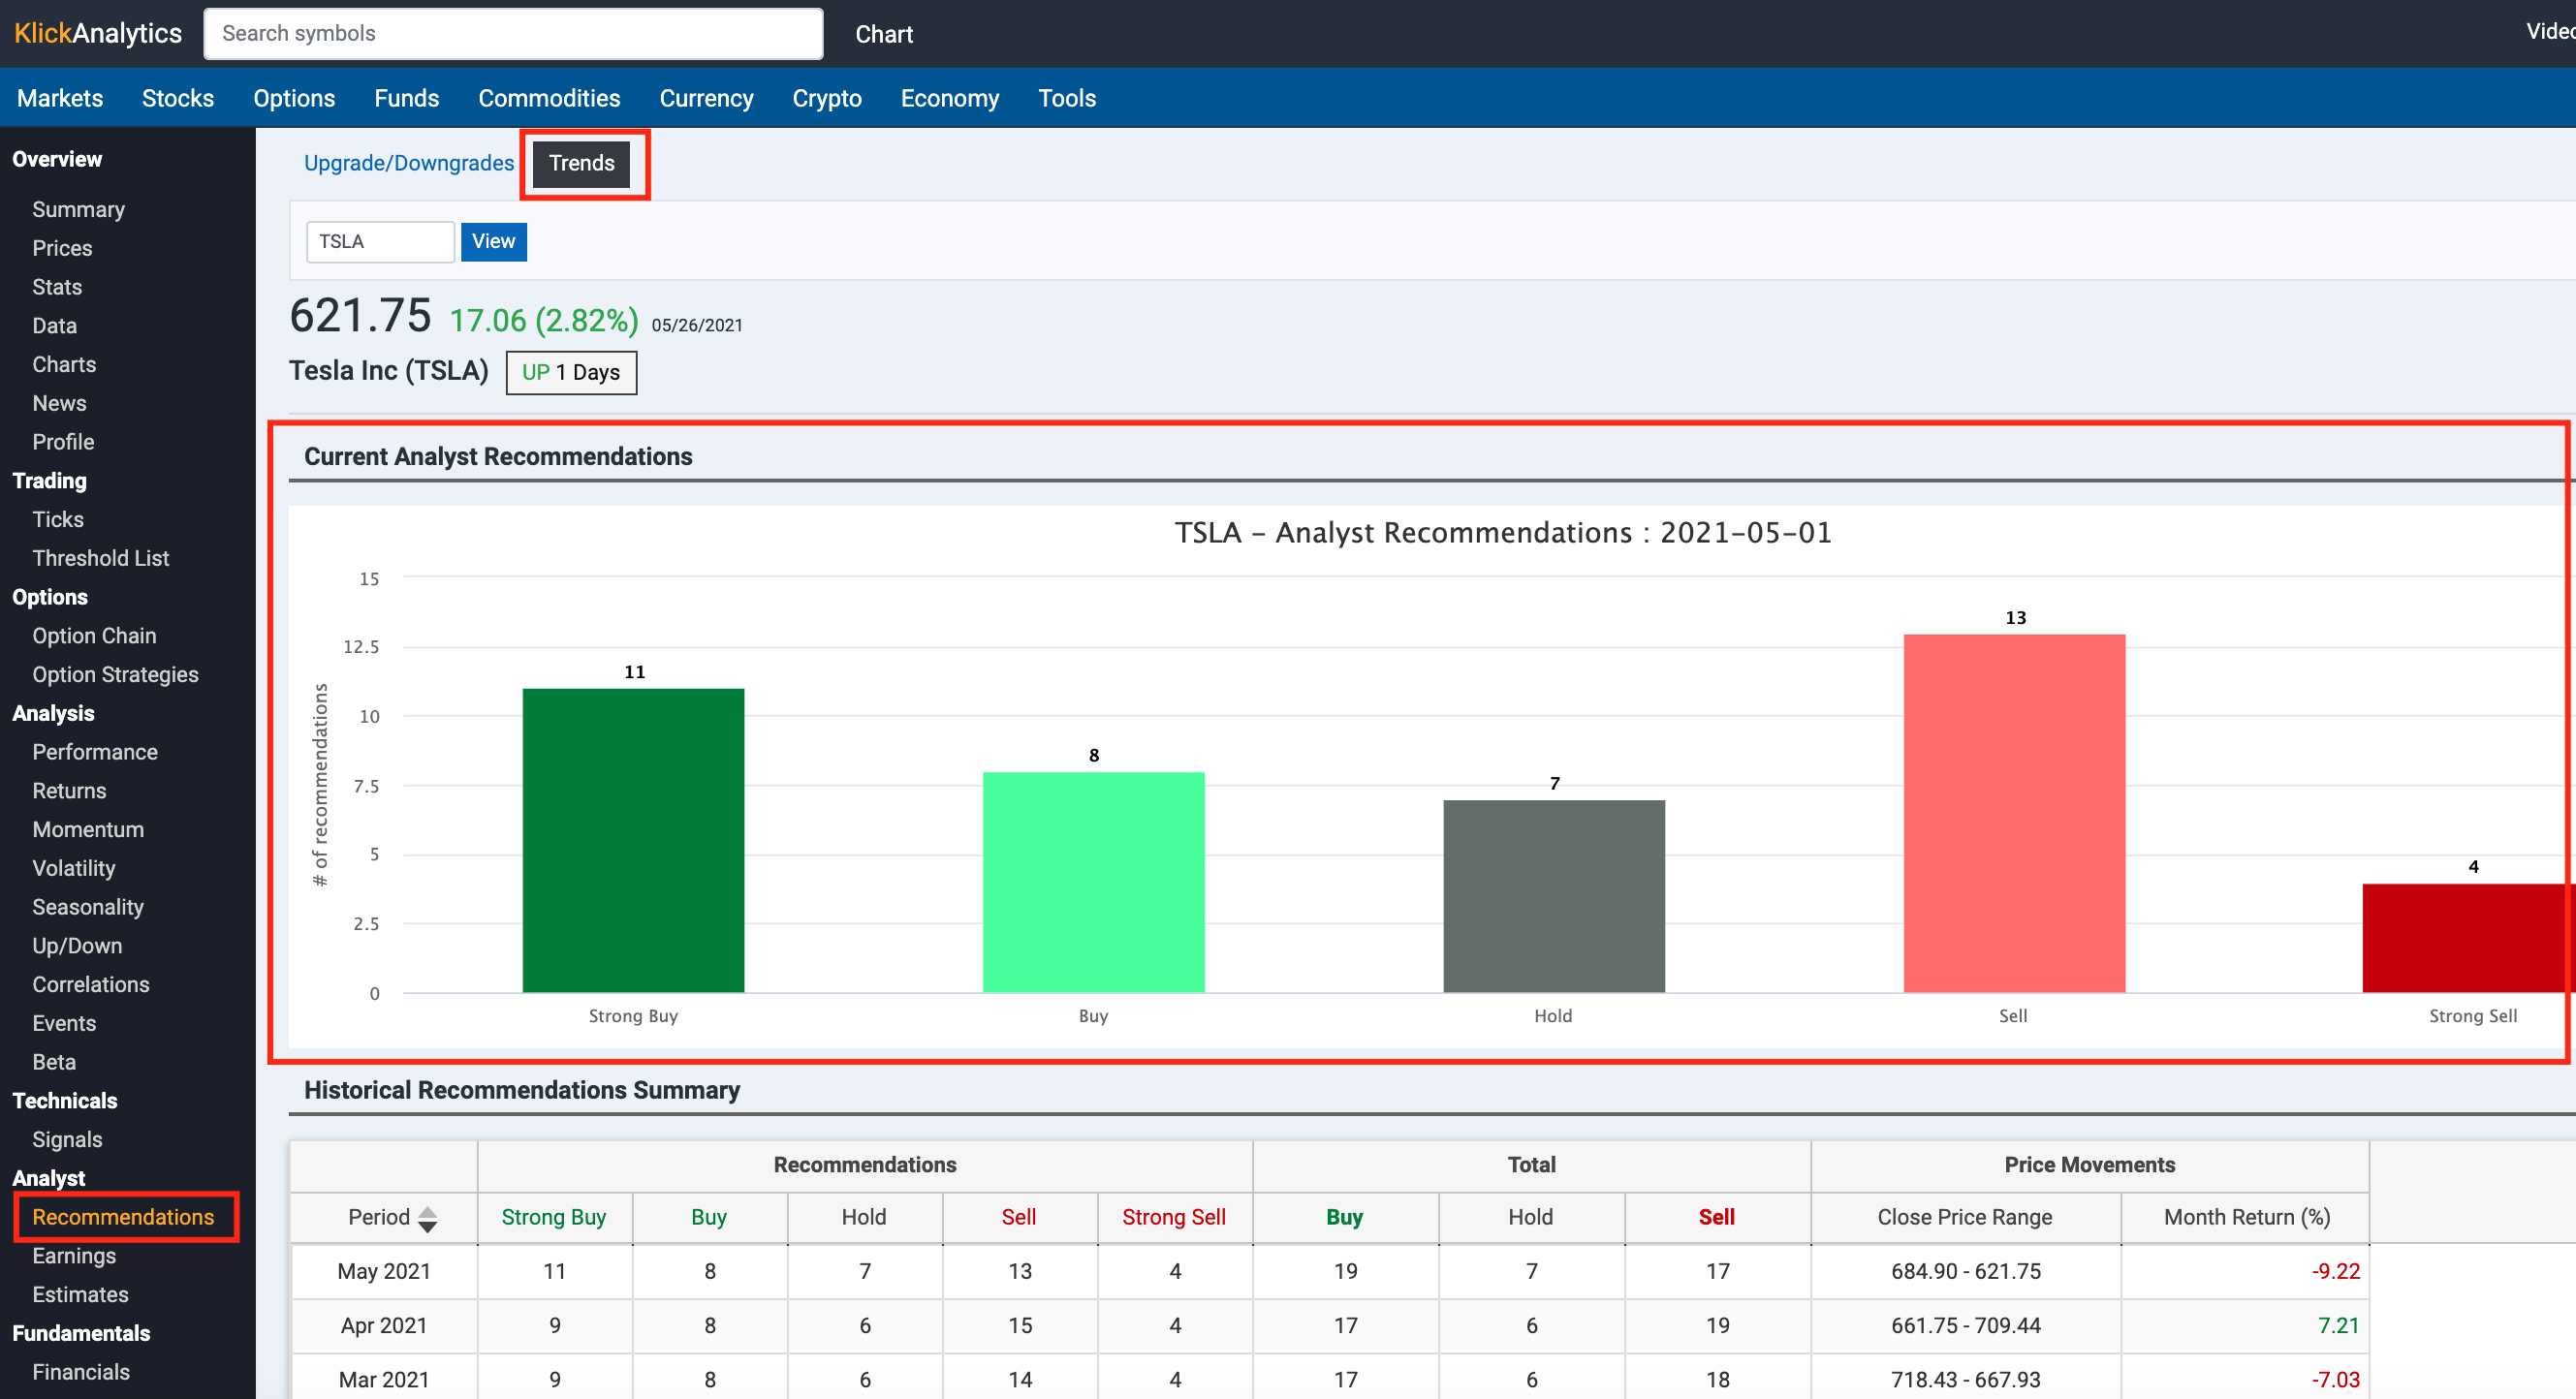Viewport: 2576px width, 1399px height.
Task: Open Estimates in the sidebar
Action: click(80, 1294)
